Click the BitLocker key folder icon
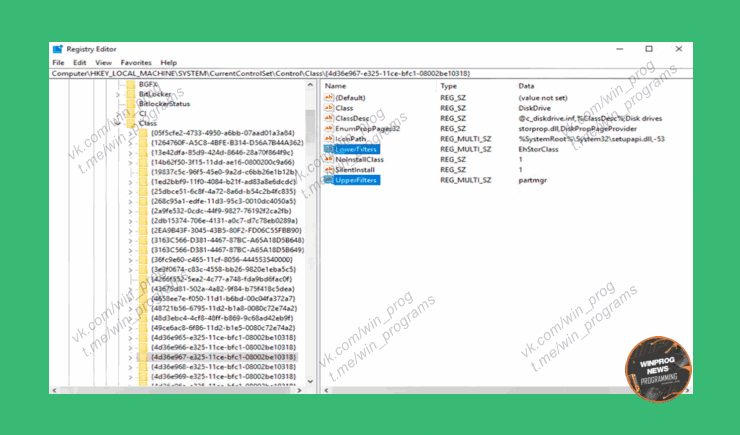 pos(131,94)
